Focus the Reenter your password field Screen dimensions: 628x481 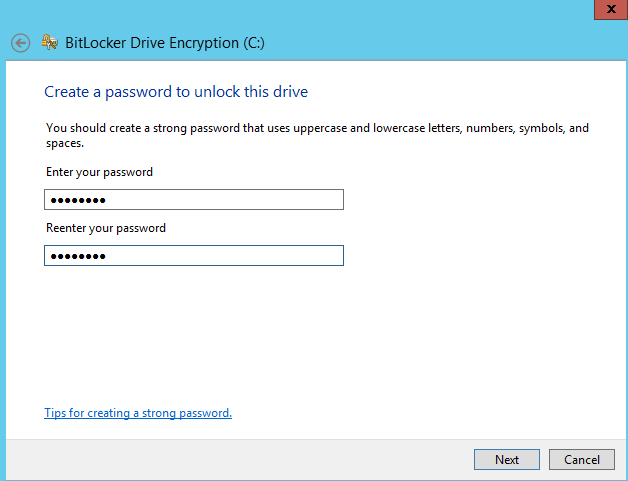194,256
